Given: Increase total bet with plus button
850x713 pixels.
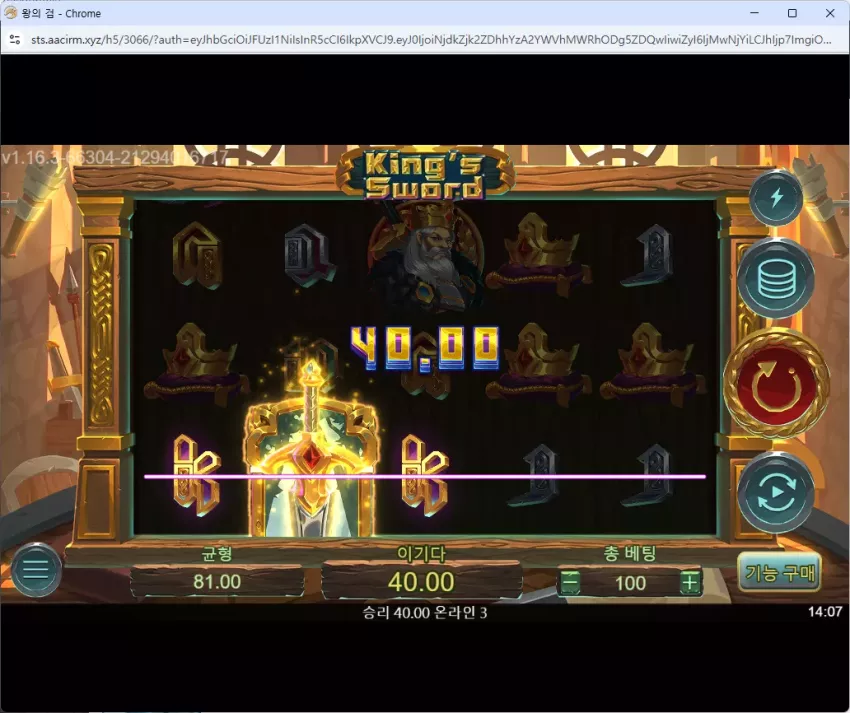Looking at the screenshot, I should pyautogui.click(x=690, y=583).
